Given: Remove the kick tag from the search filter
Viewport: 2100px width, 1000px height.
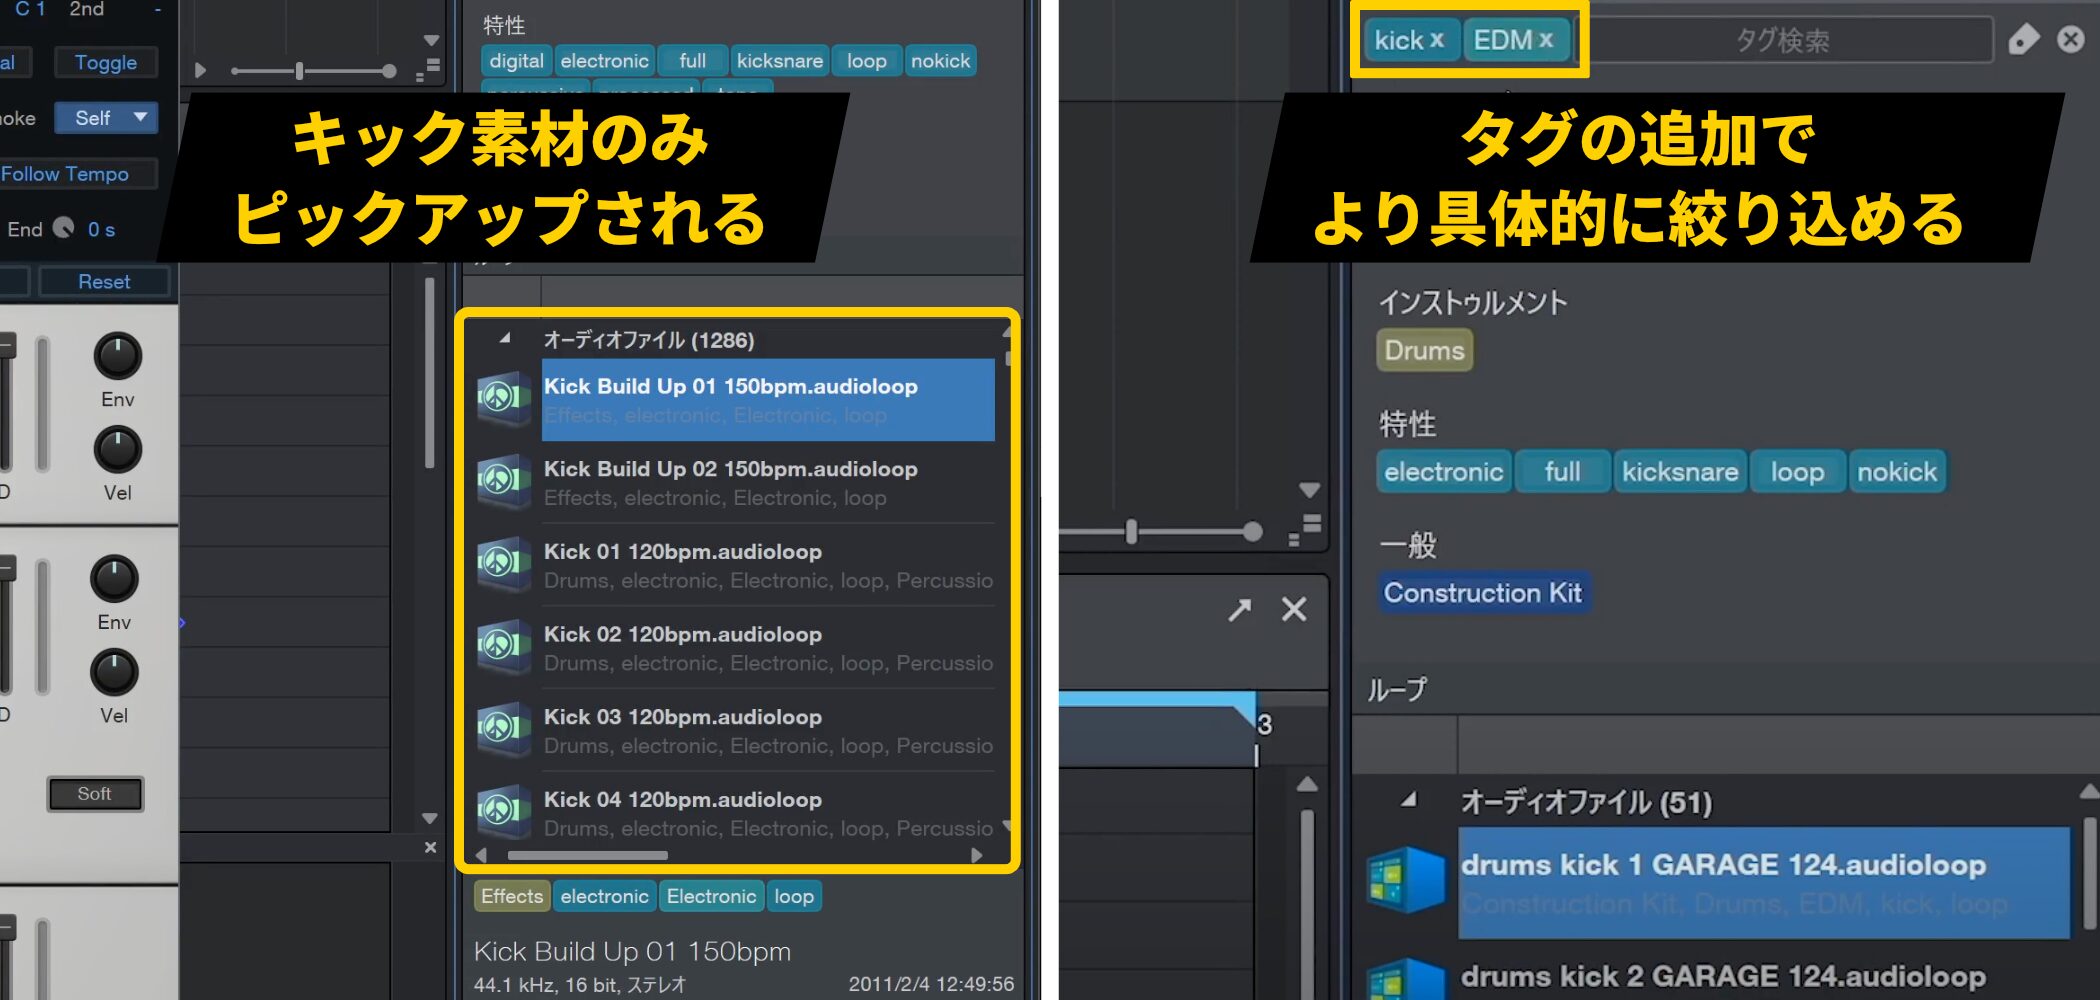Looking at the screenshot, I should pos(1437,40).
